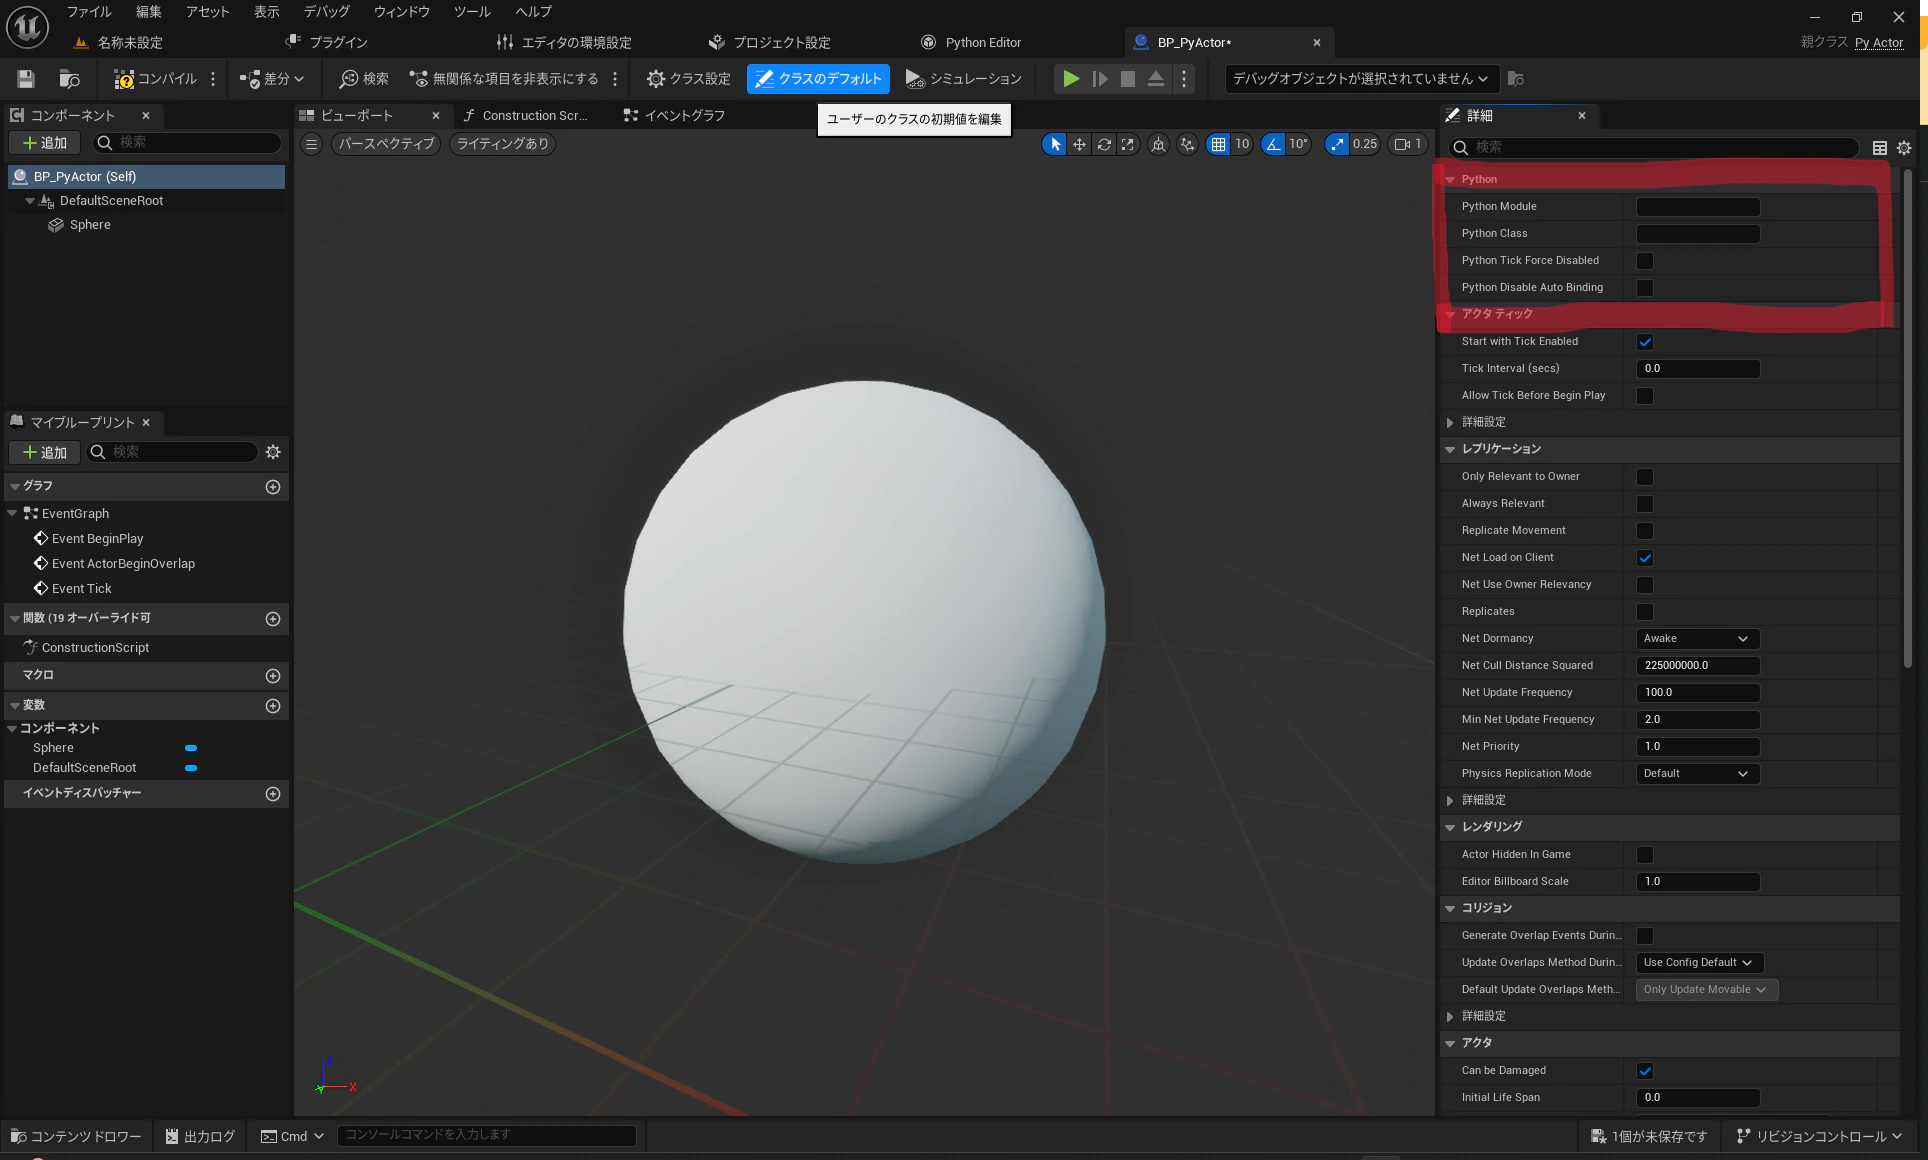The image size is (1928, 1160).
Task: Add new variable with plus icon
Action: [x=273, y=706]
